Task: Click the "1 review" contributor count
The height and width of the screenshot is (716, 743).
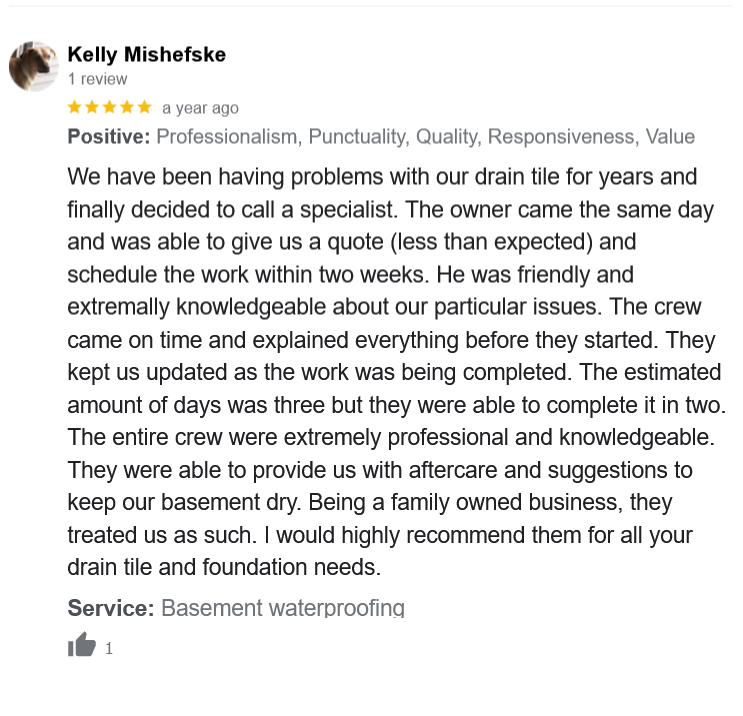Action: click(x=97, y=79)
